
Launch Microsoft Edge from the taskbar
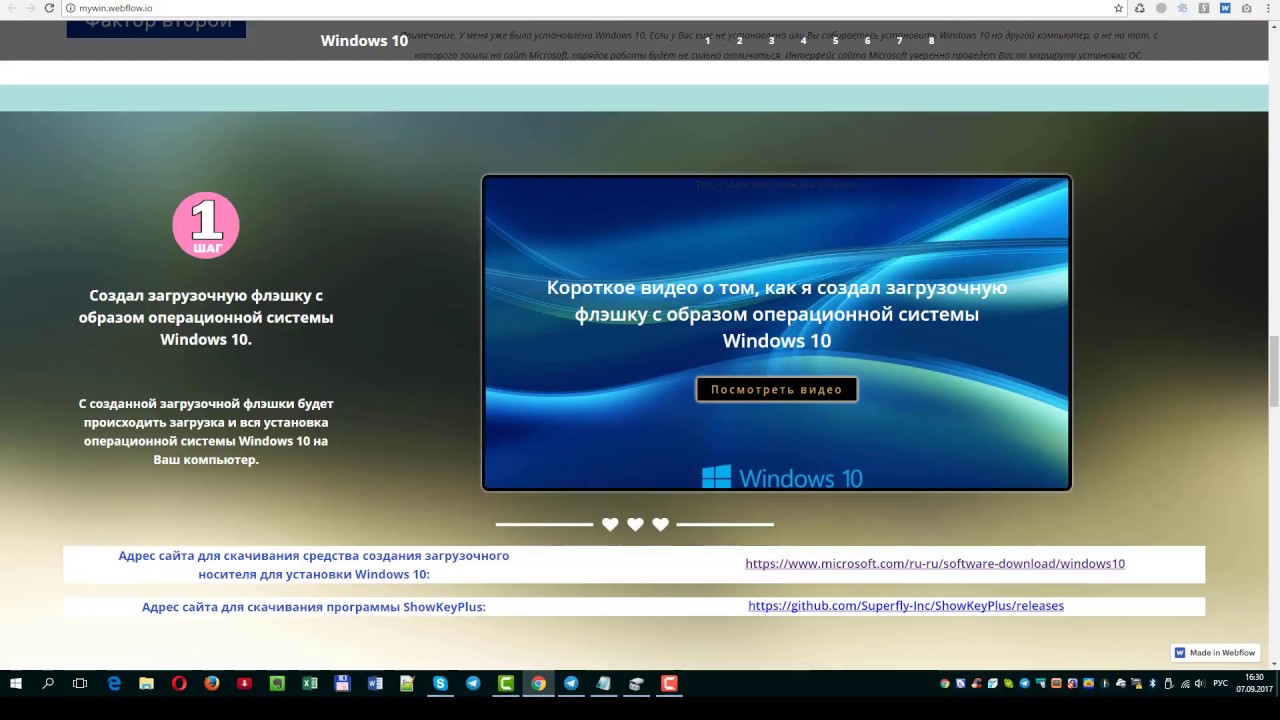[114, 684]
